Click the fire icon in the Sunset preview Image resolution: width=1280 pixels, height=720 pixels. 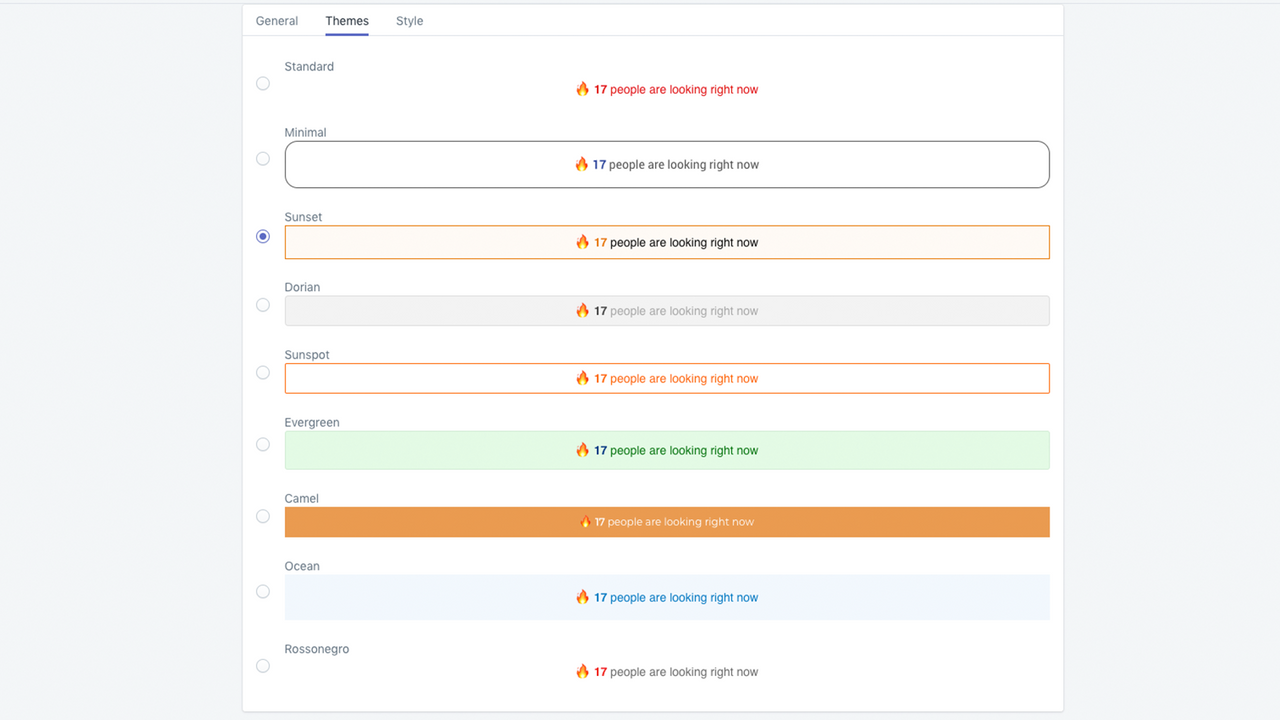point(582,242)
